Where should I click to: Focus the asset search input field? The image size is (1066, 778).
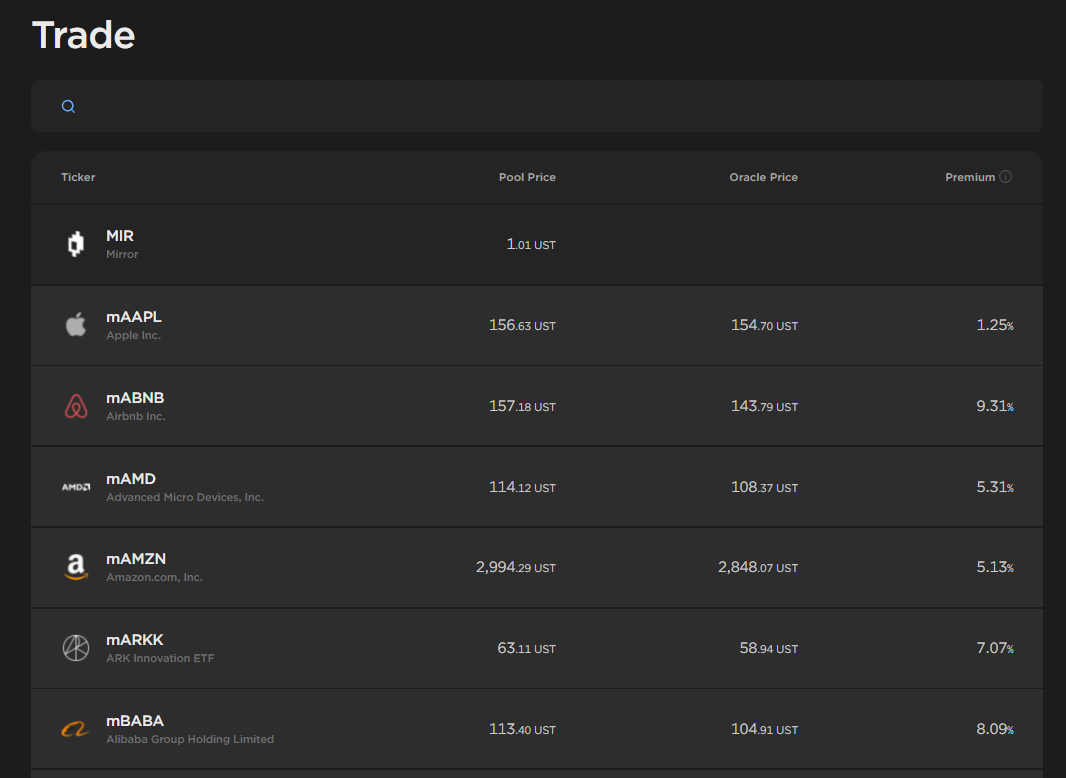(x=550, y=107)
